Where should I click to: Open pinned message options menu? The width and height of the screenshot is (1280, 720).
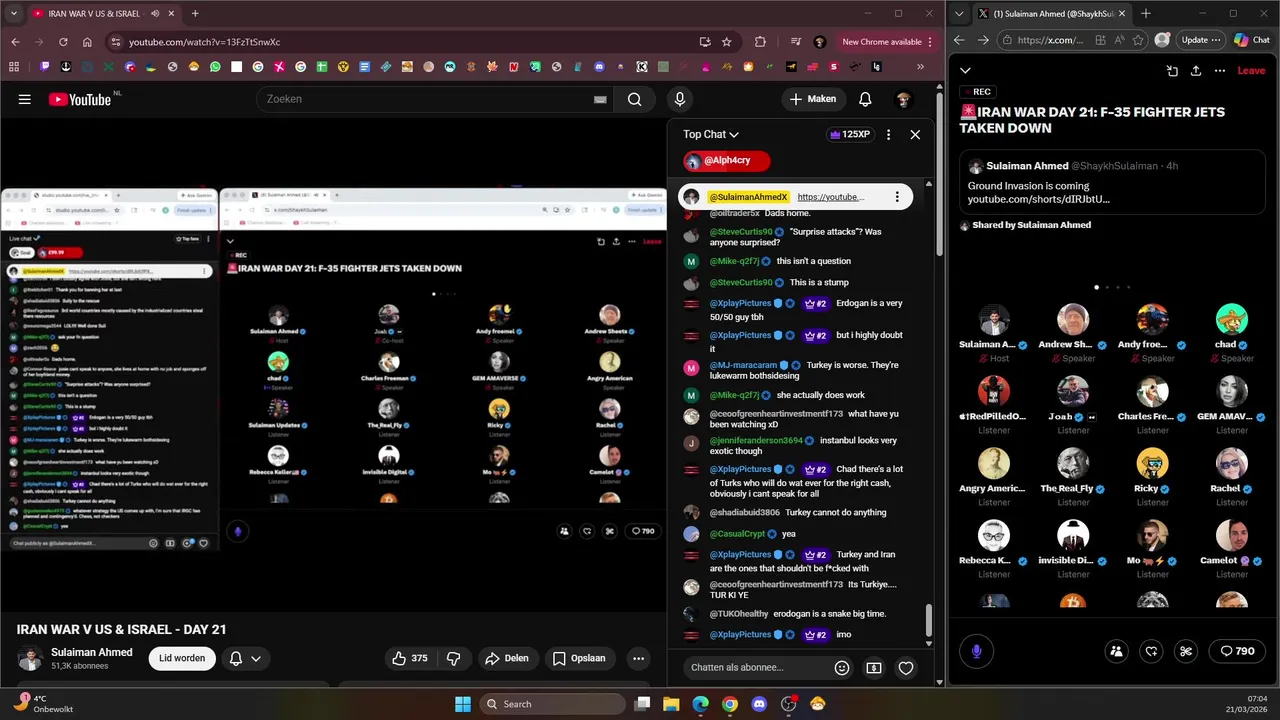pyautogui.click(x=897, y=197)
